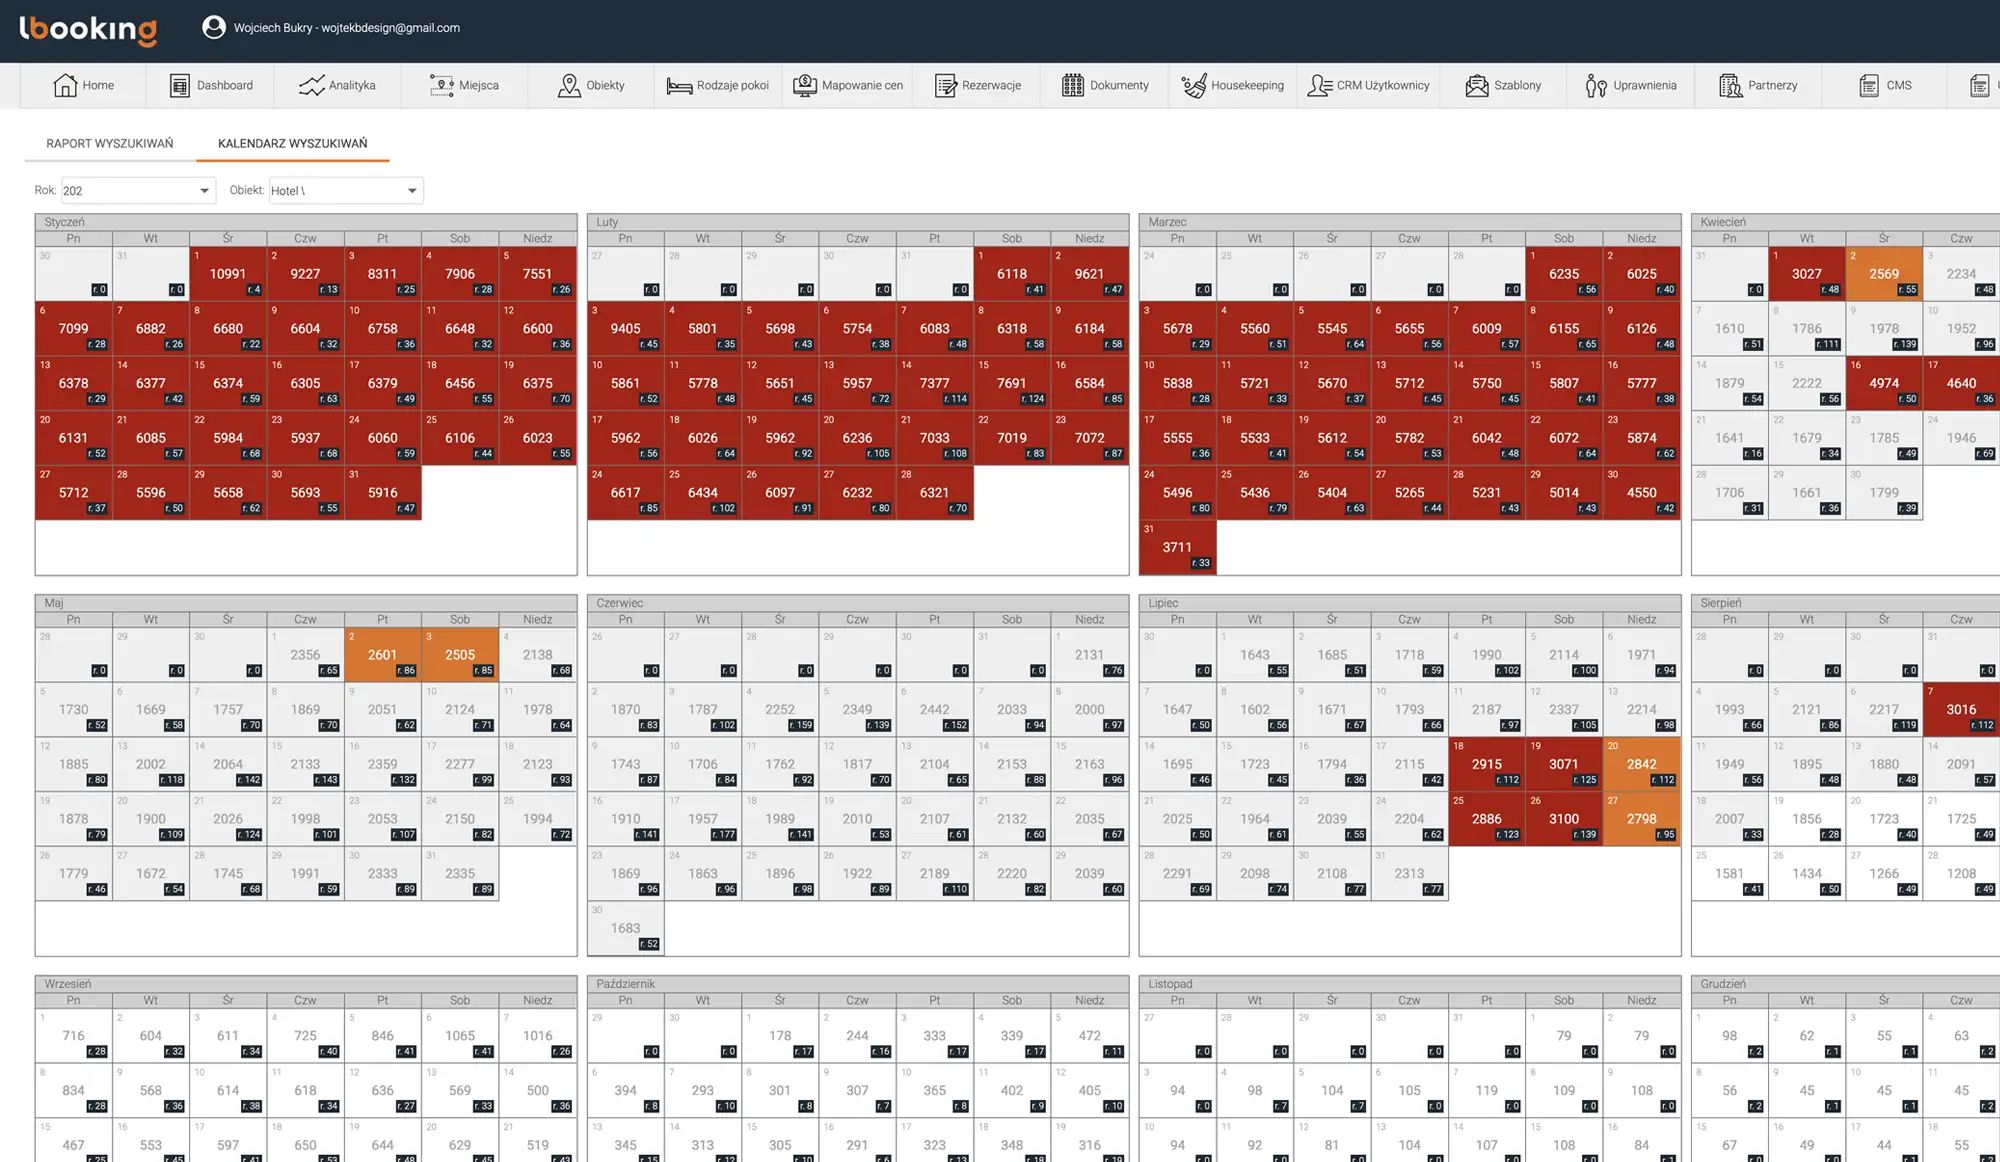Screen dimensions: 2000x1162
Task: Go to Partnerzy menu label
Action: tap(1772, 85)
